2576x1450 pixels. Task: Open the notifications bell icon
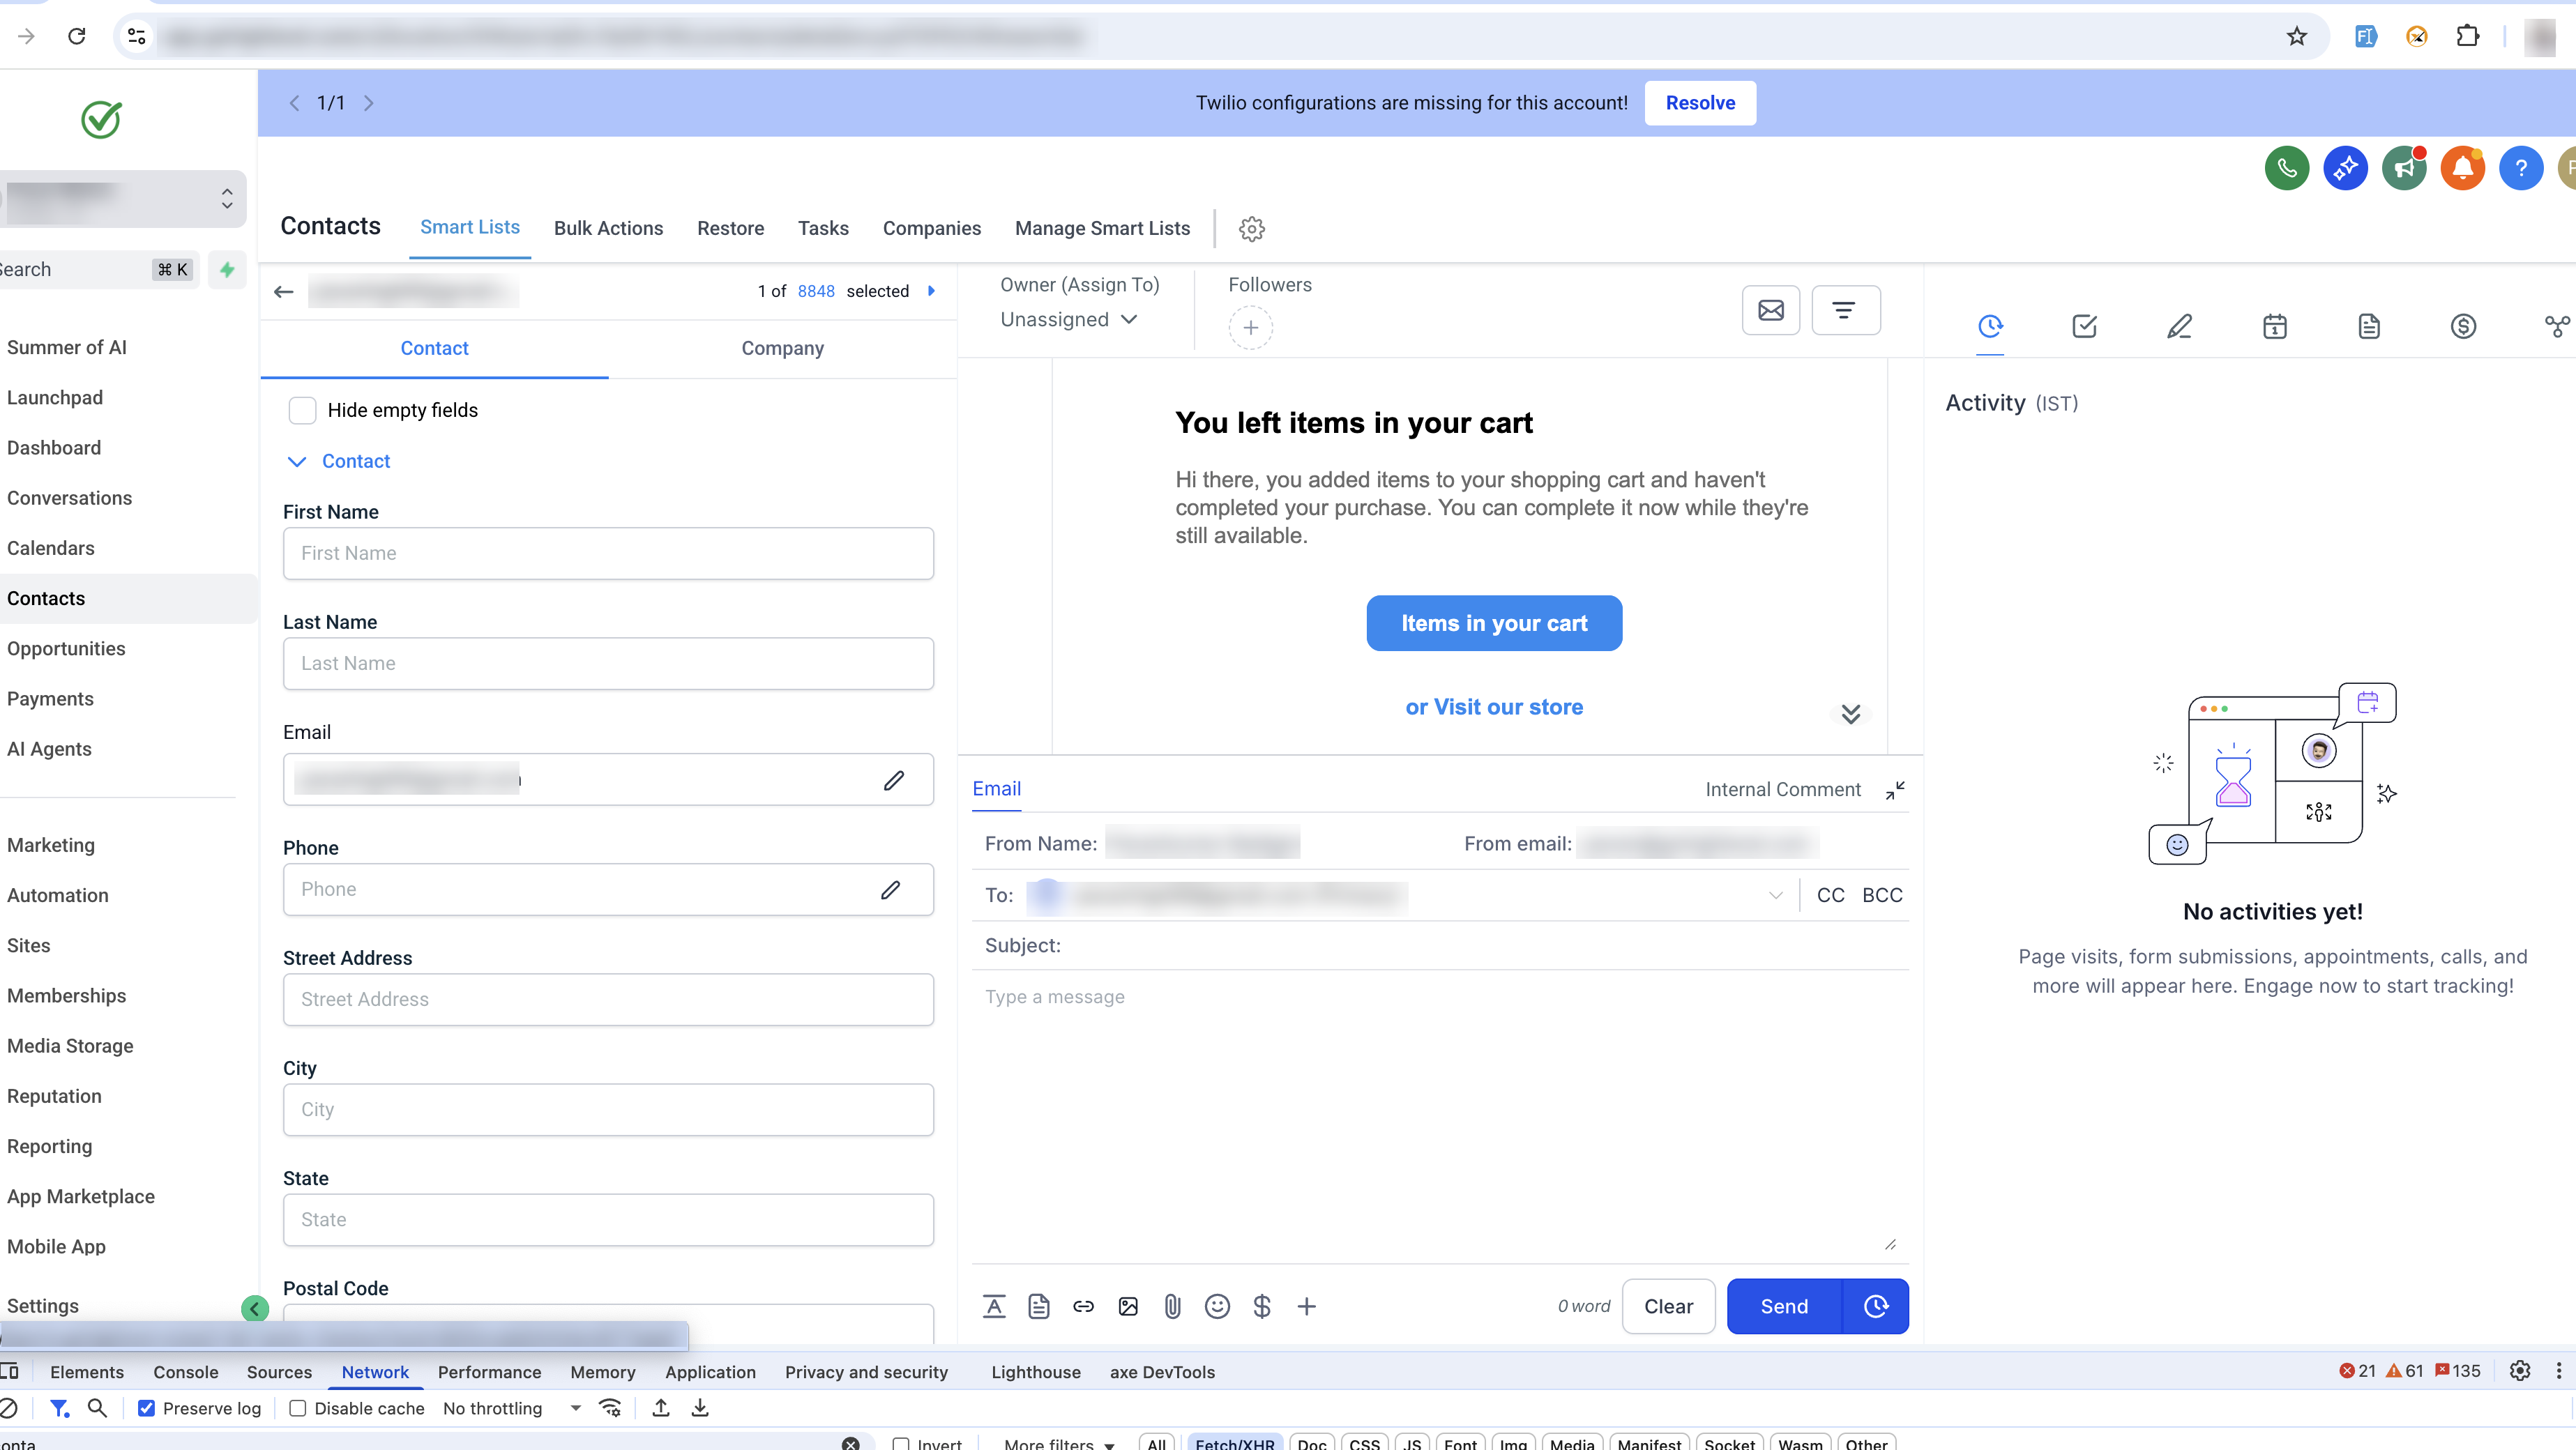click(x=2462, y=168)
